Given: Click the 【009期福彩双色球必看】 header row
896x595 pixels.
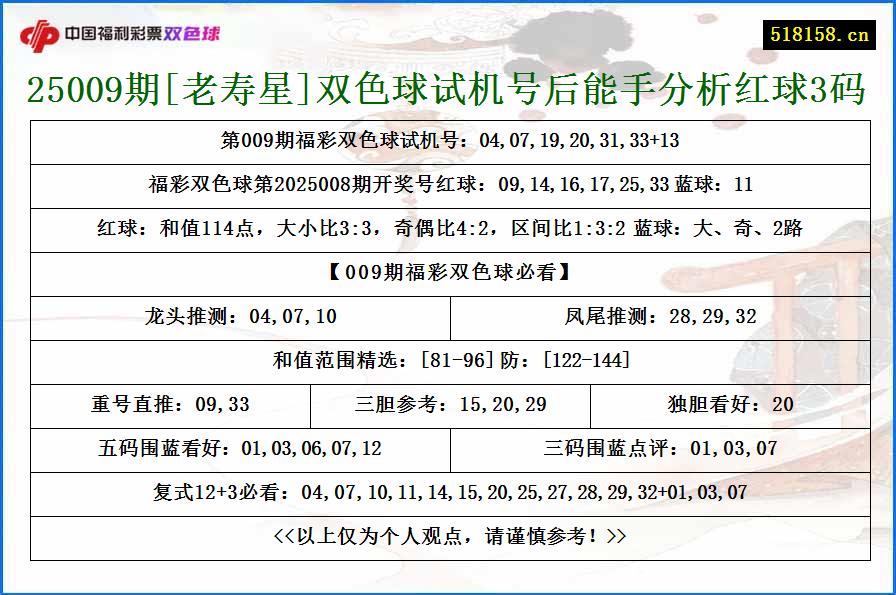Looking at the screenshot, I should (448, 272).
